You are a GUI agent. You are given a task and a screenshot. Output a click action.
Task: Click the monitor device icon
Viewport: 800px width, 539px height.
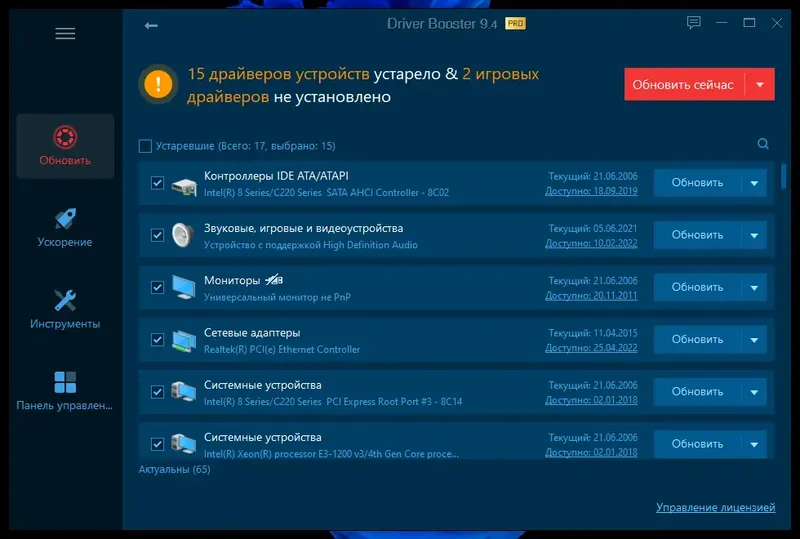click(x=184, y=287)
